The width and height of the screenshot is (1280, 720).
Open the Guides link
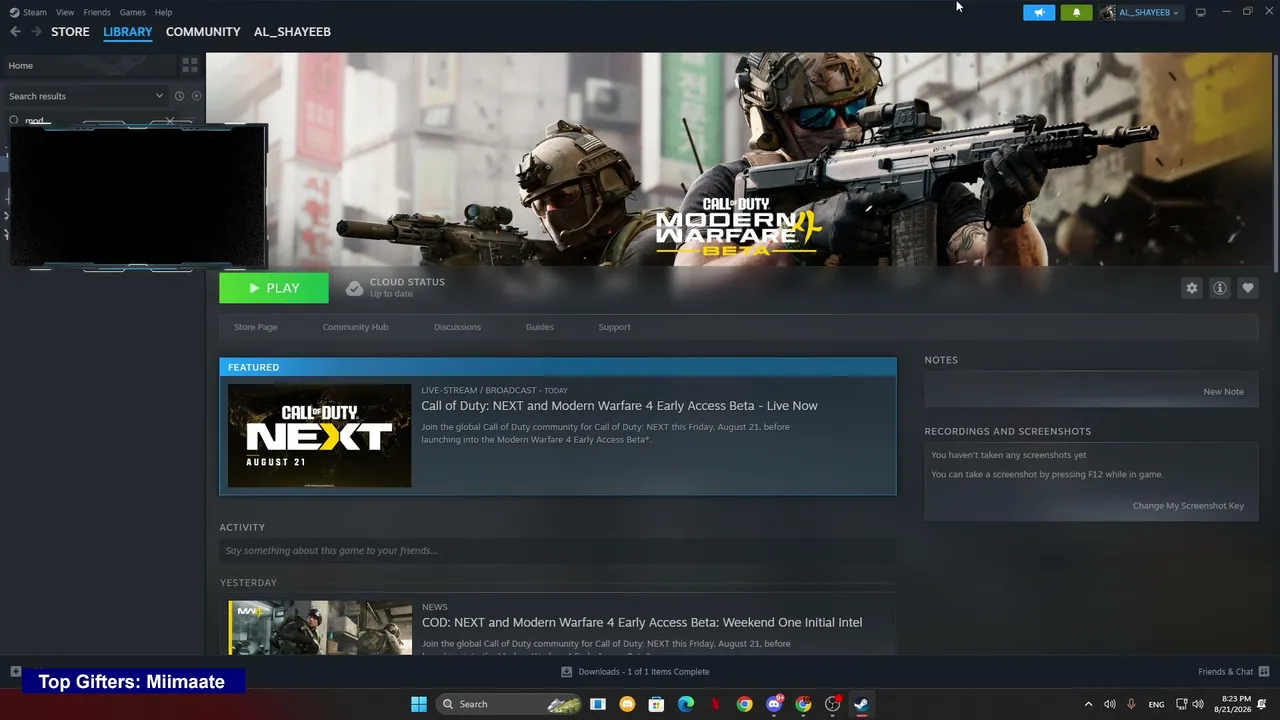pyautogui.click(x=540, y=327)
